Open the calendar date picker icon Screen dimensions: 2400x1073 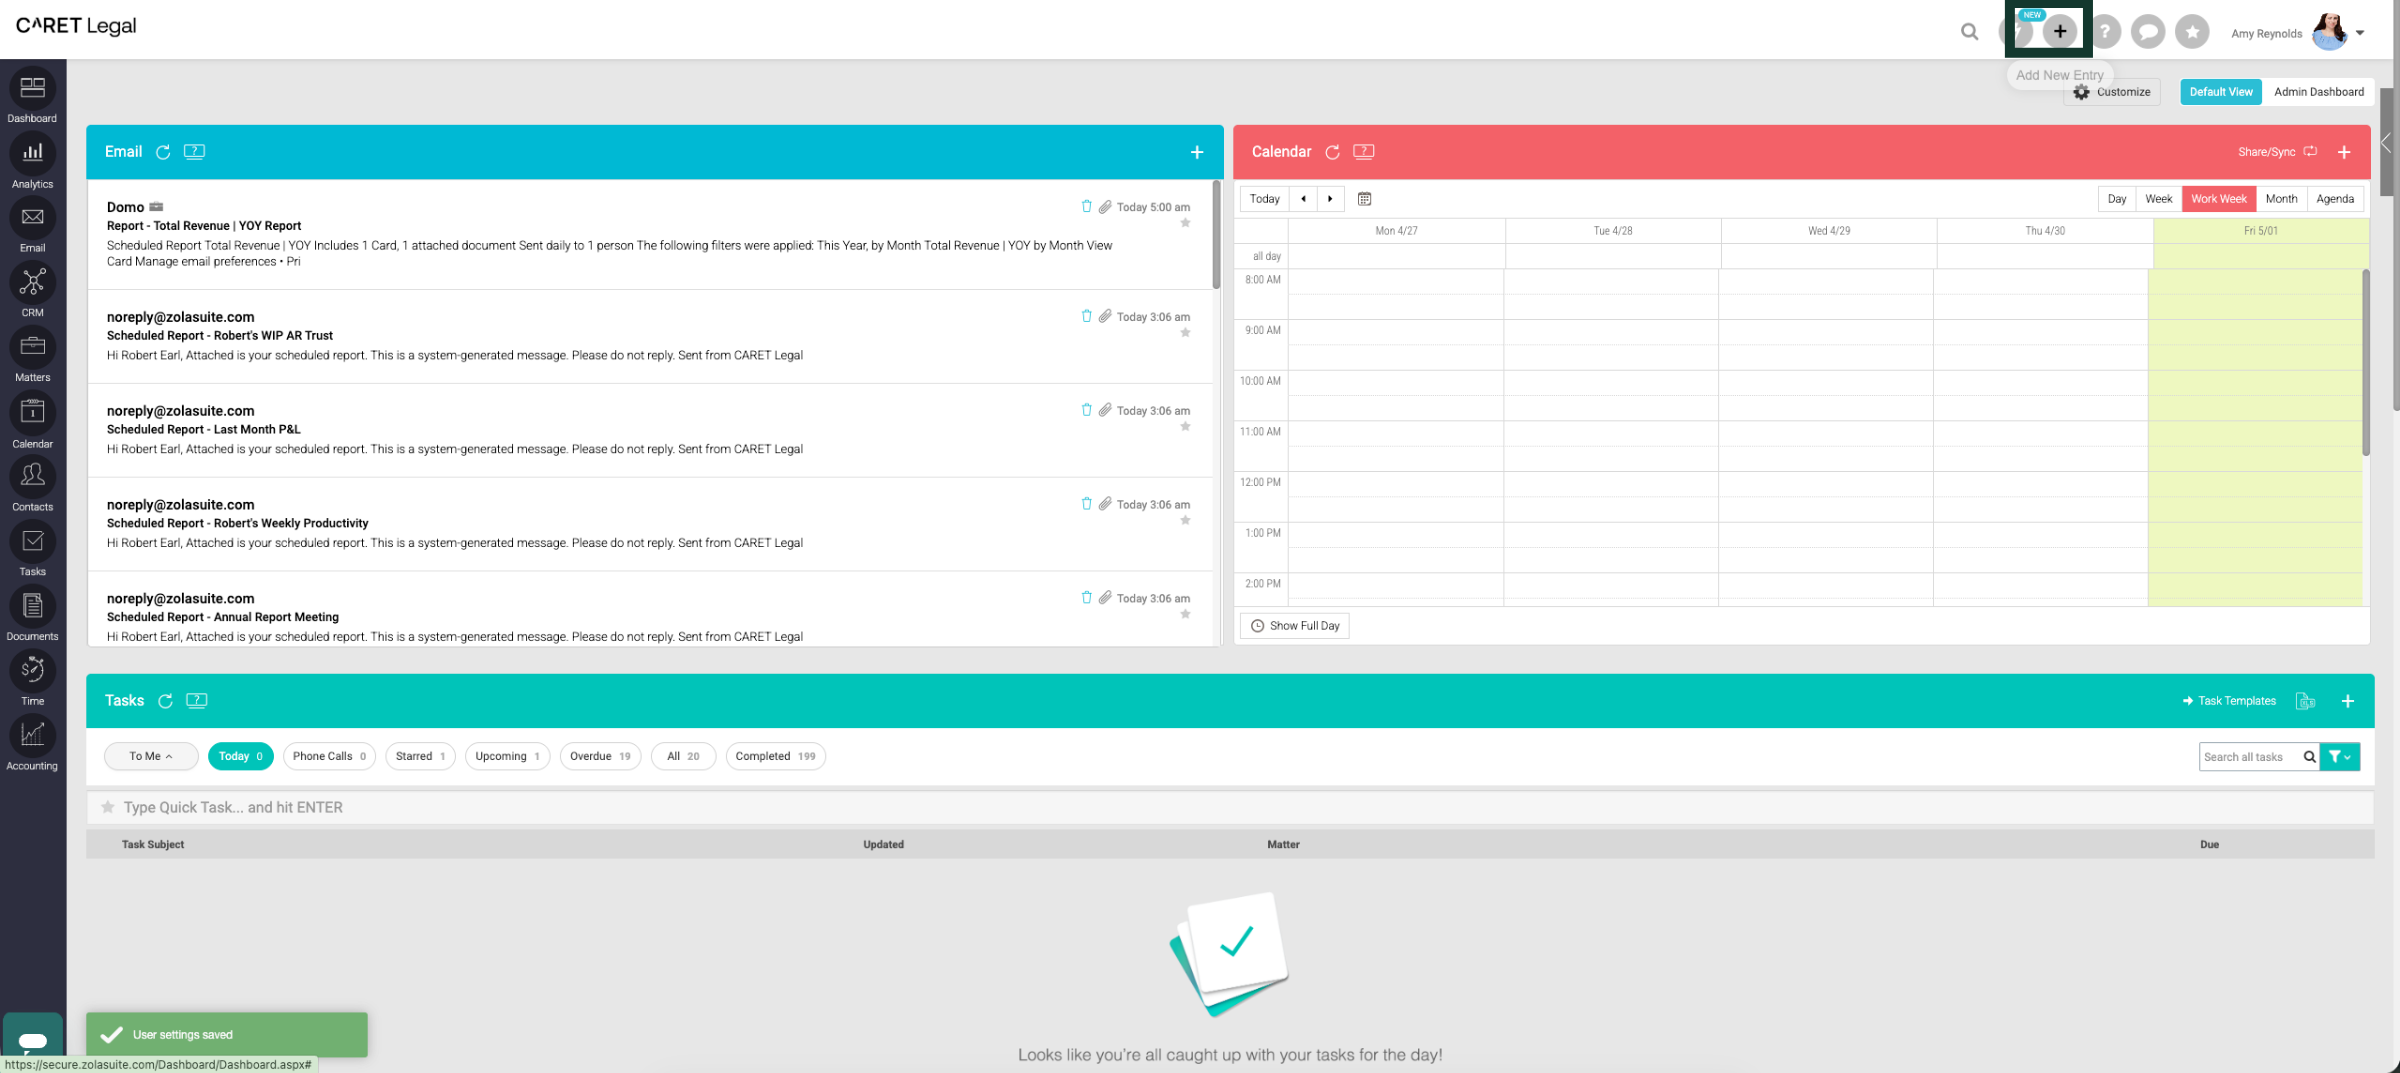tap(1364, 199)
